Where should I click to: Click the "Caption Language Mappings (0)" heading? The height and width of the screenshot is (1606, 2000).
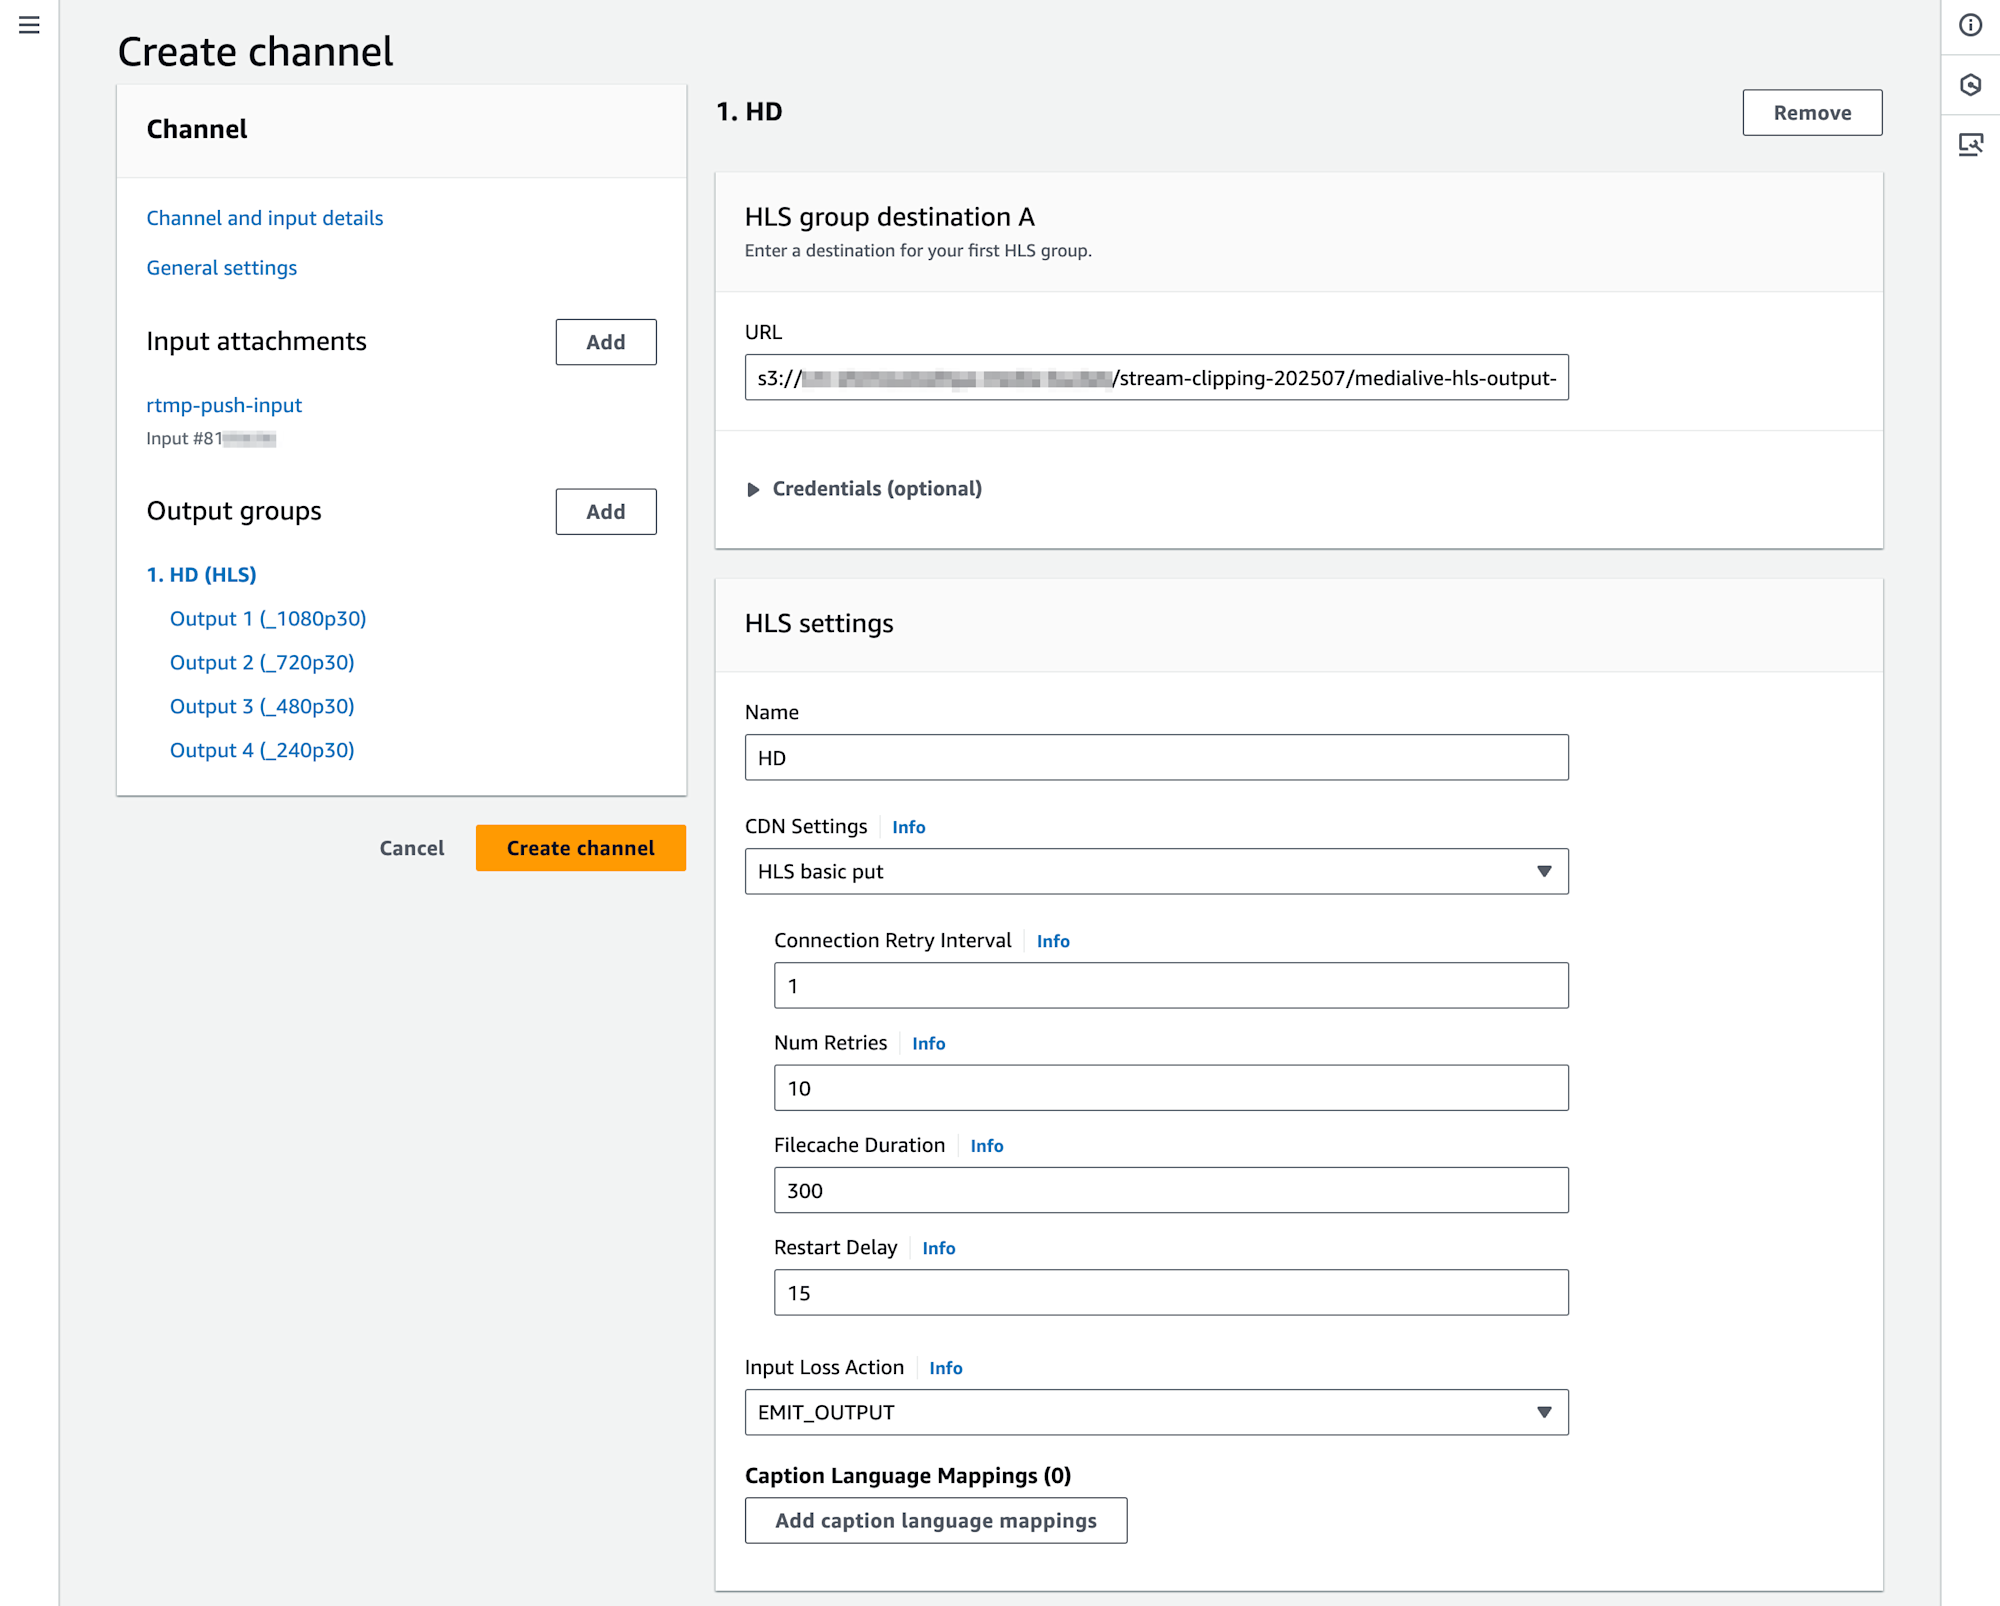click(x=908, y=1476)
